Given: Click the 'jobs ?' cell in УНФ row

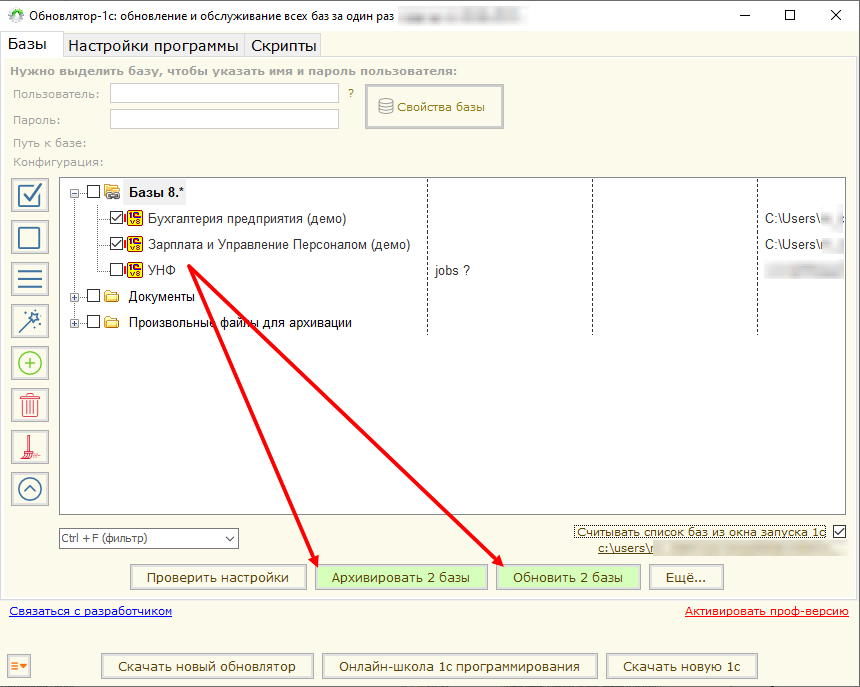Looking at the screenshot, I should click(x=452, y=270).
